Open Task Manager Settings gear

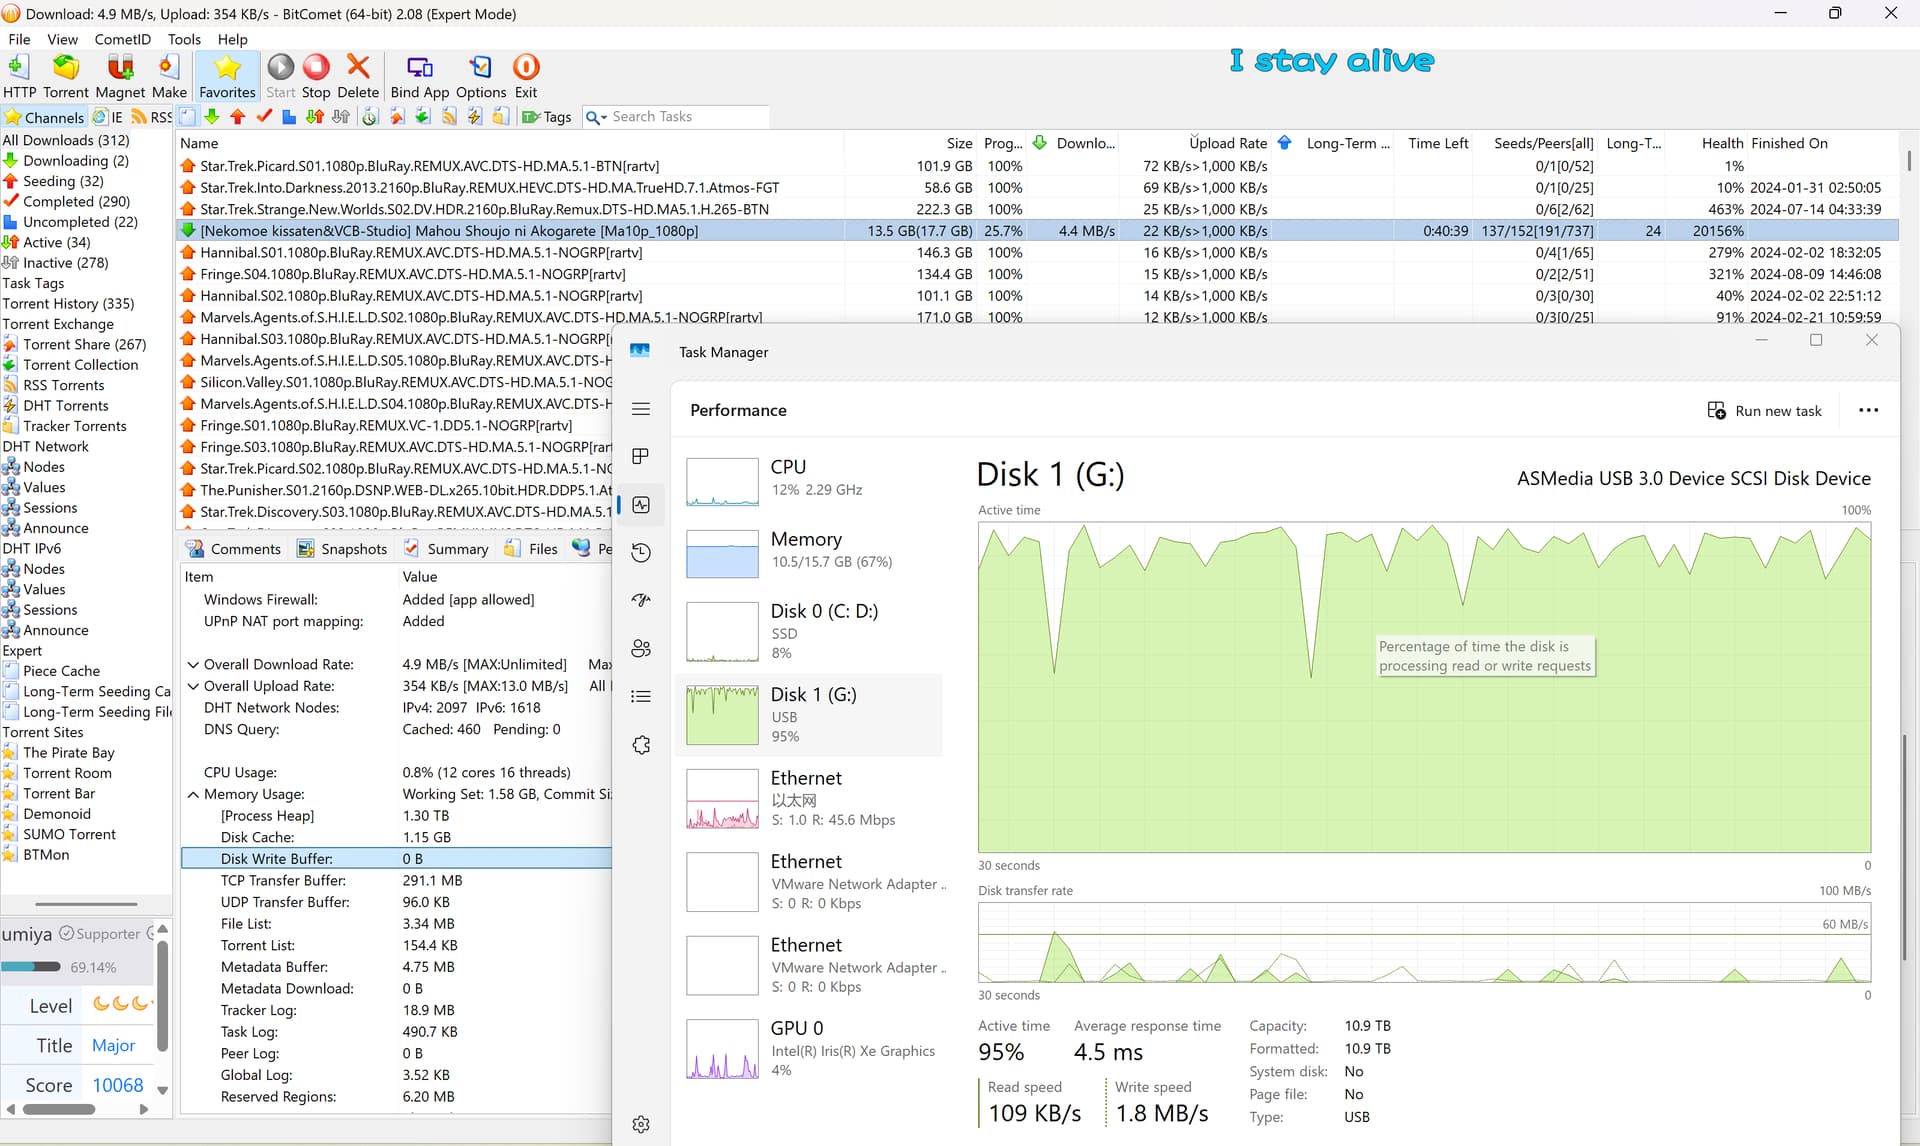click(641, 1124)
